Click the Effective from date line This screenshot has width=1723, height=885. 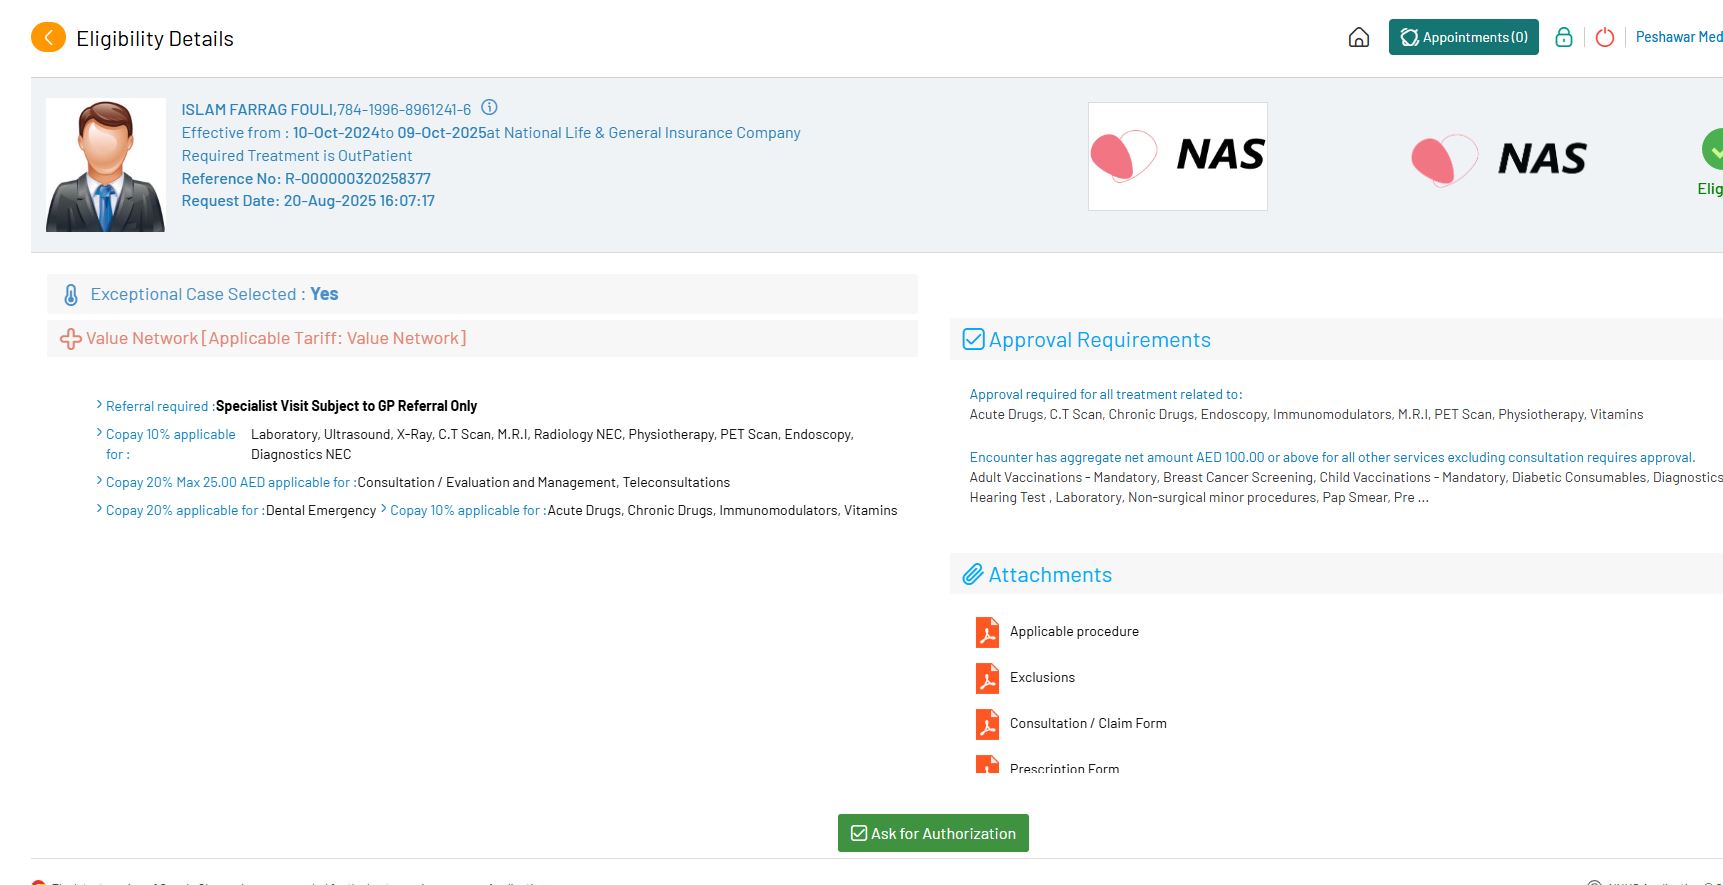point(491,133)
